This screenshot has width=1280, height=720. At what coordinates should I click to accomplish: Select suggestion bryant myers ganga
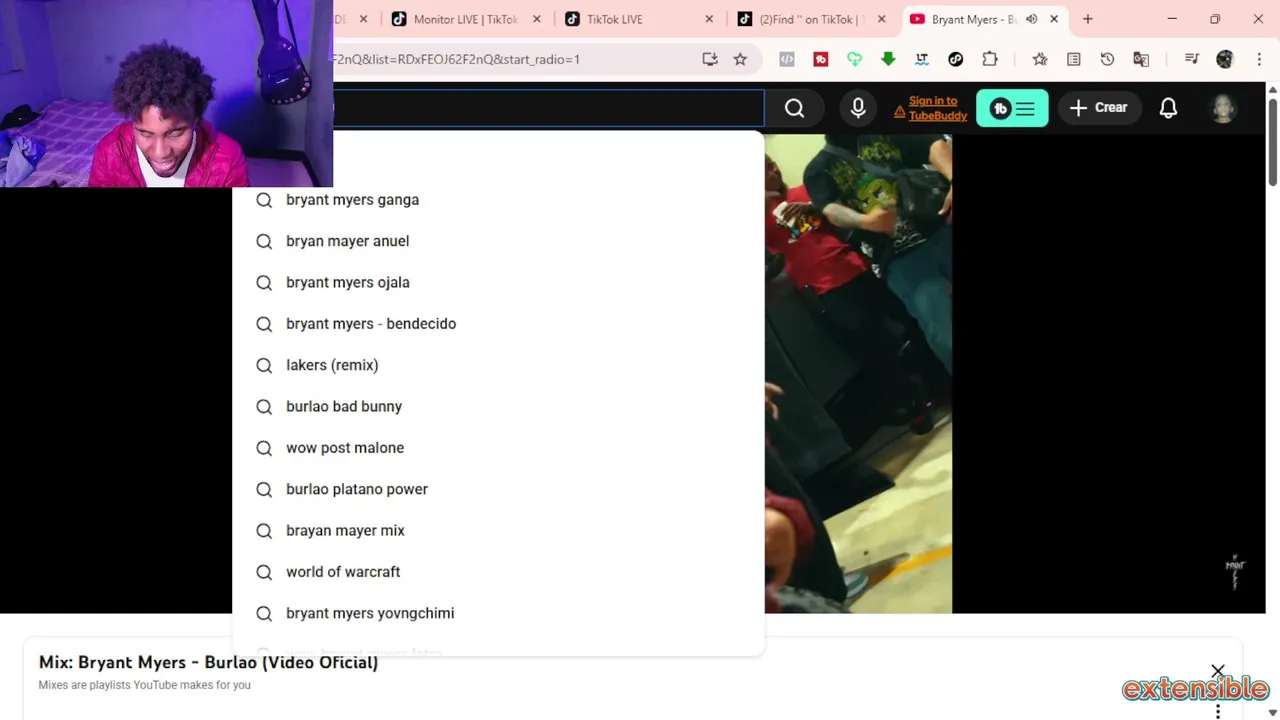498,200
